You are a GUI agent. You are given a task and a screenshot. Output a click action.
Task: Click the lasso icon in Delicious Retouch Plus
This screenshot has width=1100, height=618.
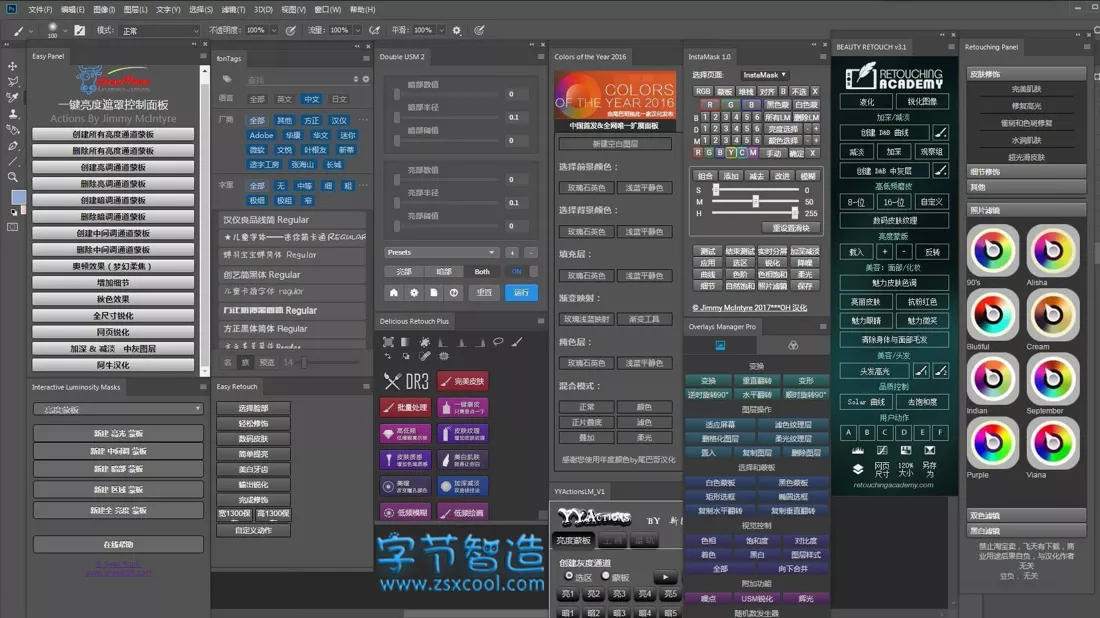click(498, 342)
